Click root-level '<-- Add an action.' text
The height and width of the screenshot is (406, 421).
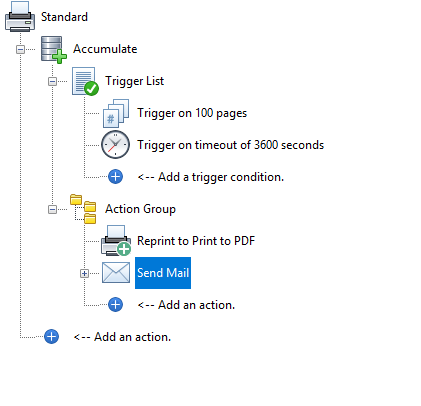pyautogui.click(x=122, y=337)
